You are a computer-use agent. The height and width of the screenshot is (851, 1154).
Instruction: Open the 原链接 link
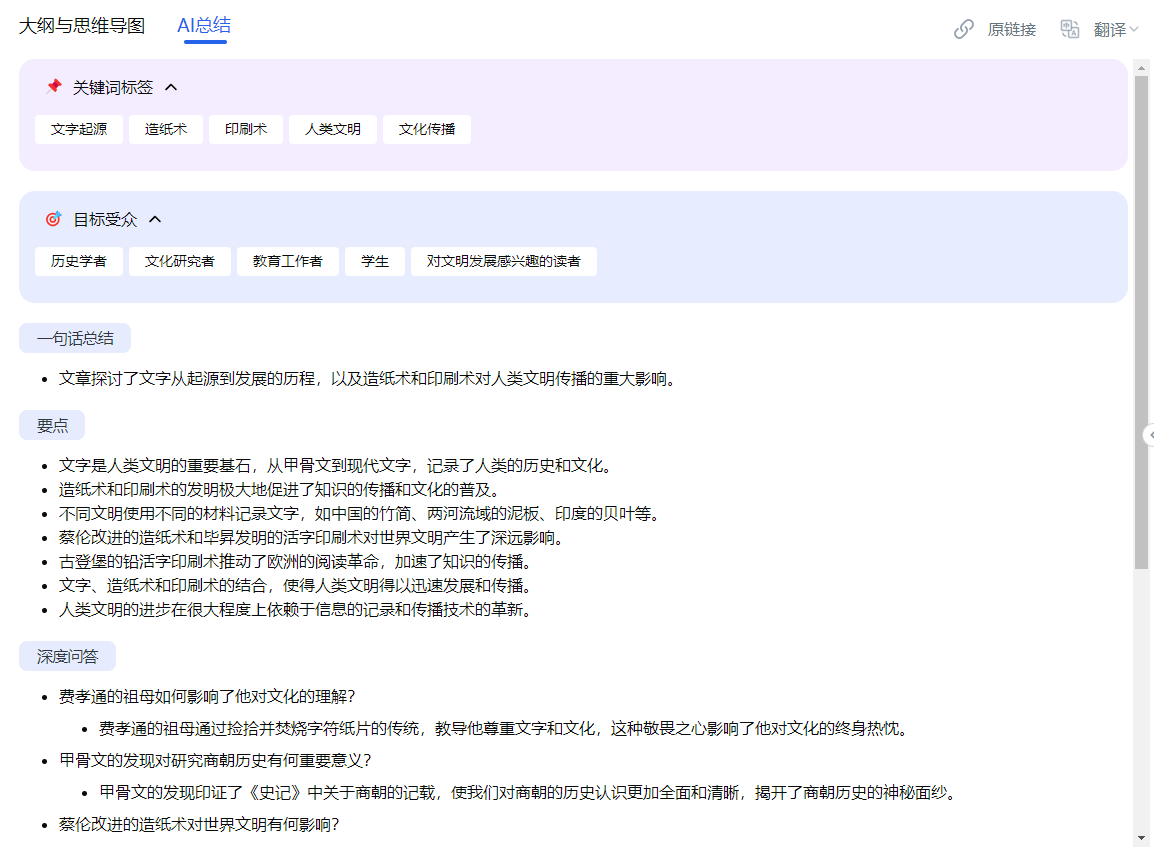click(x=1011, y=29)
